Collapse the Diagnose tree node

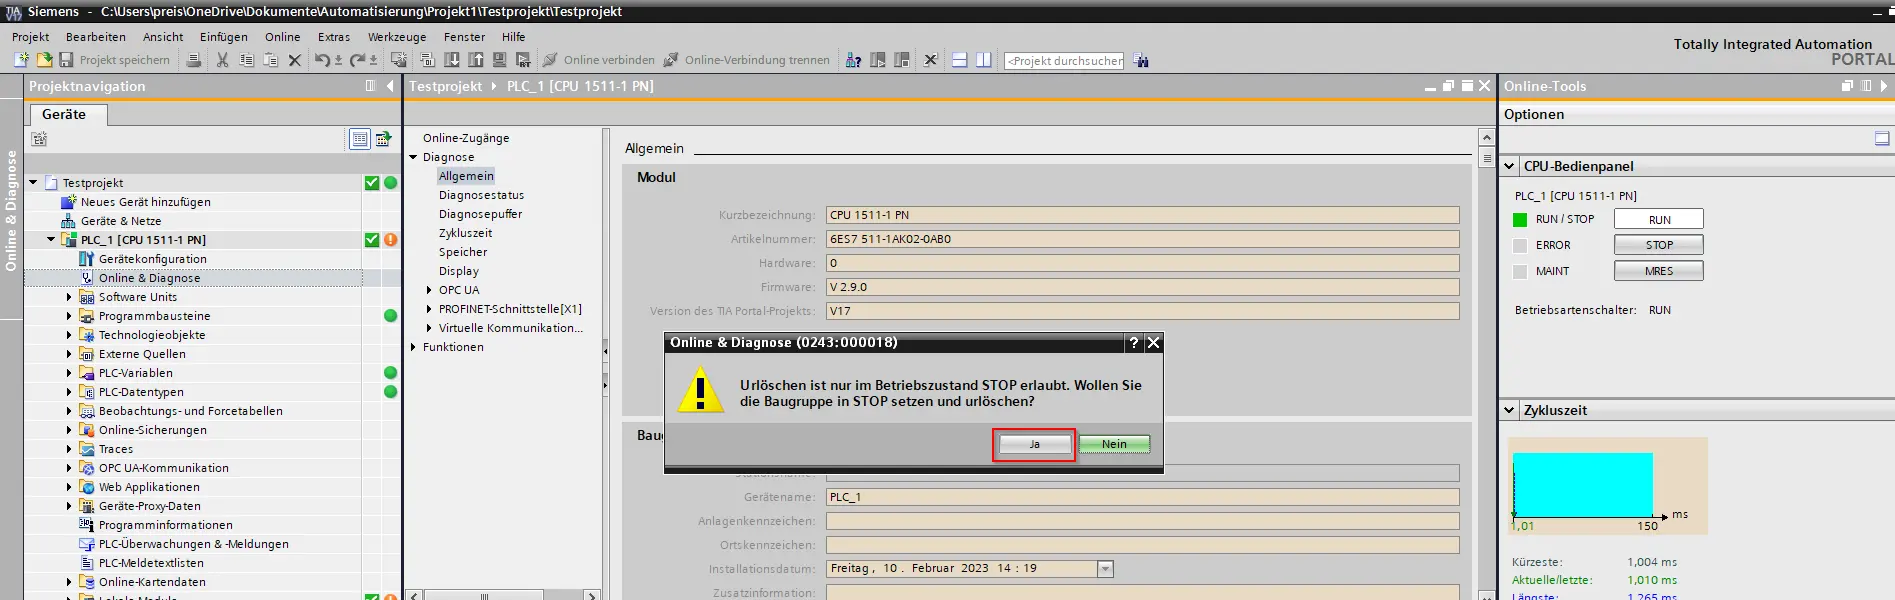point(413,157)
